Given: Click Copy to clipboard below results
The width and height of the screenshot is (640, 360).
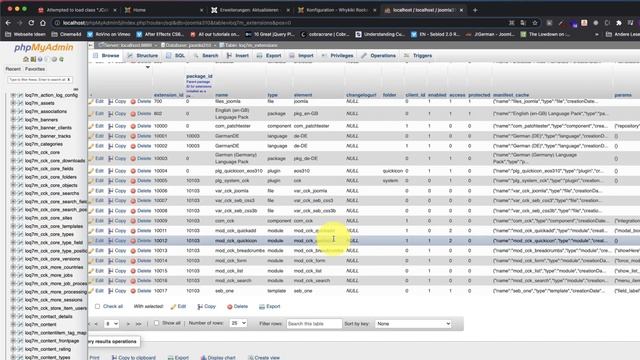Looking at the screenshot, I should click(134, 358).
